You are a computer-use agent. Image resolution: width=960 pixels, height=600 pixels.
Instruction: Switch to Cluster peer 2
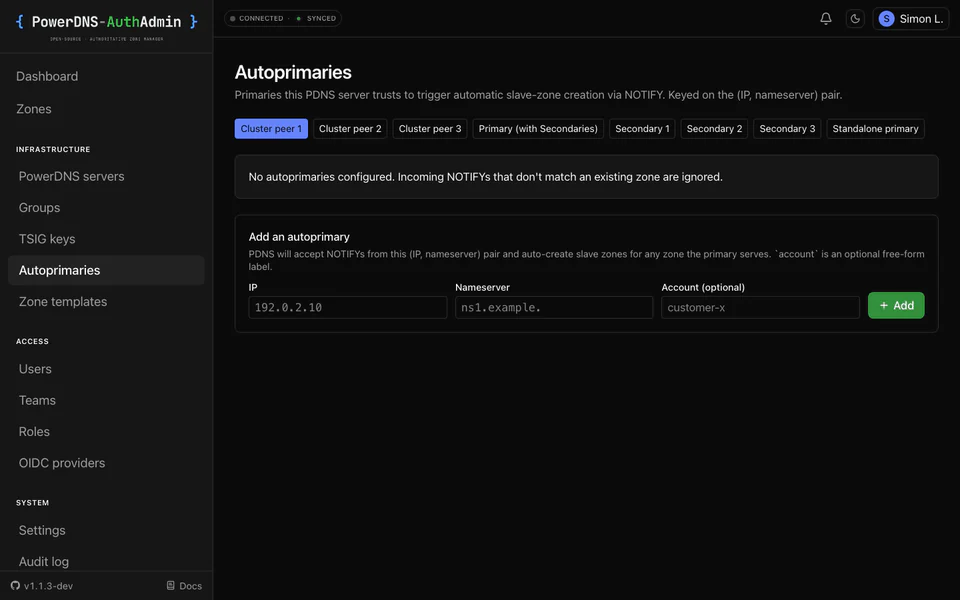click(x=350, y=129)
